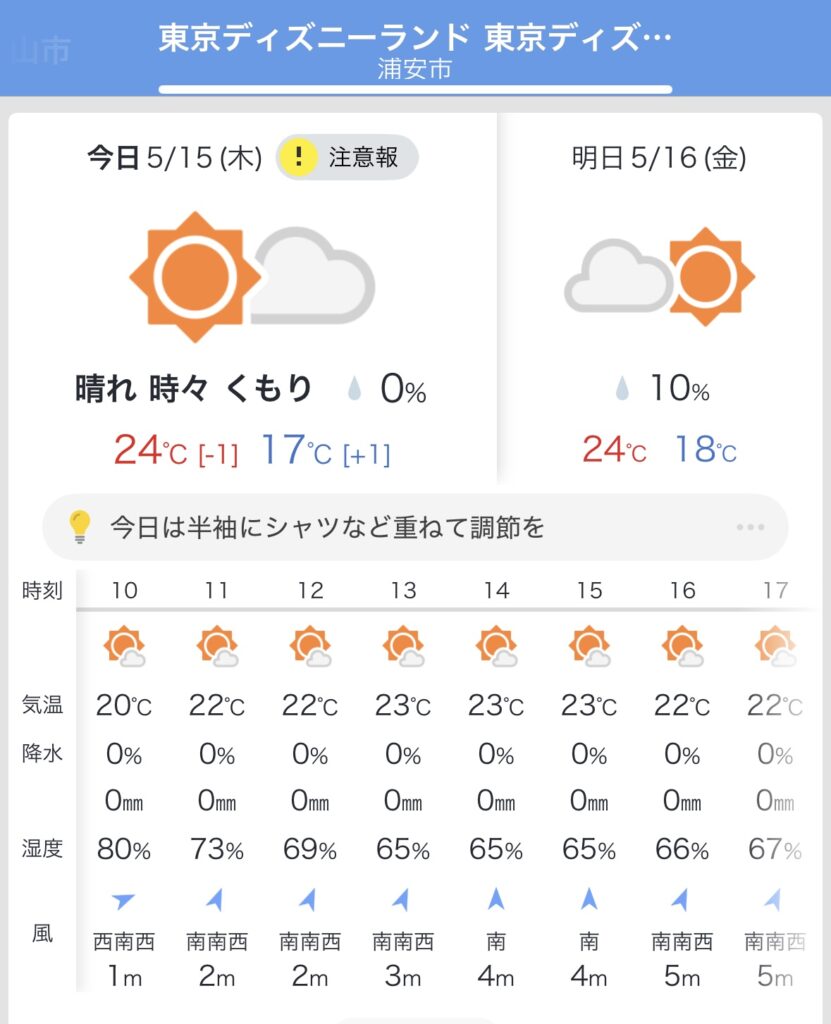Image resolution: width=831 pixels, height=1024 pixels.
Task: Tap the wind arrow for 14 o'clock
Action: [496, 900]
